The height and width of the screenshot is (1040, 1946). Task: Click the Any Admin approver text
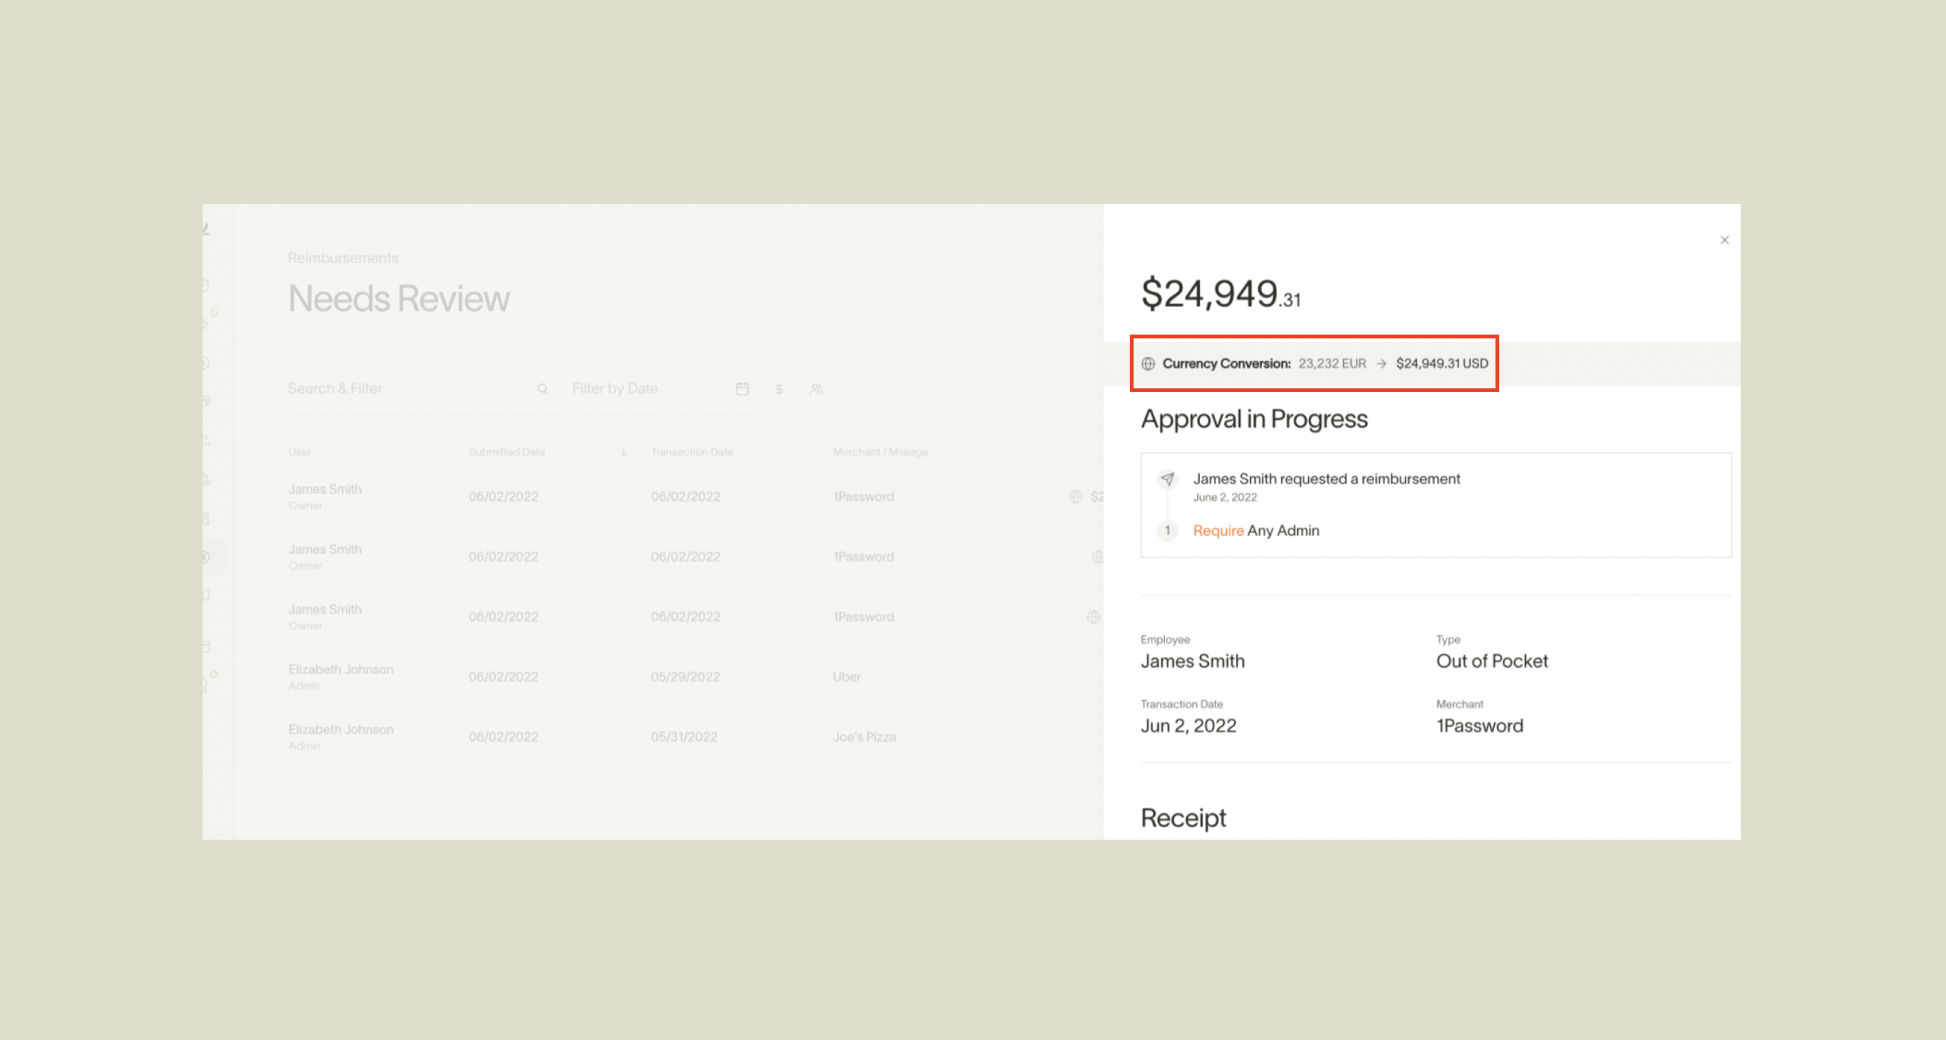coord(1283,531)
